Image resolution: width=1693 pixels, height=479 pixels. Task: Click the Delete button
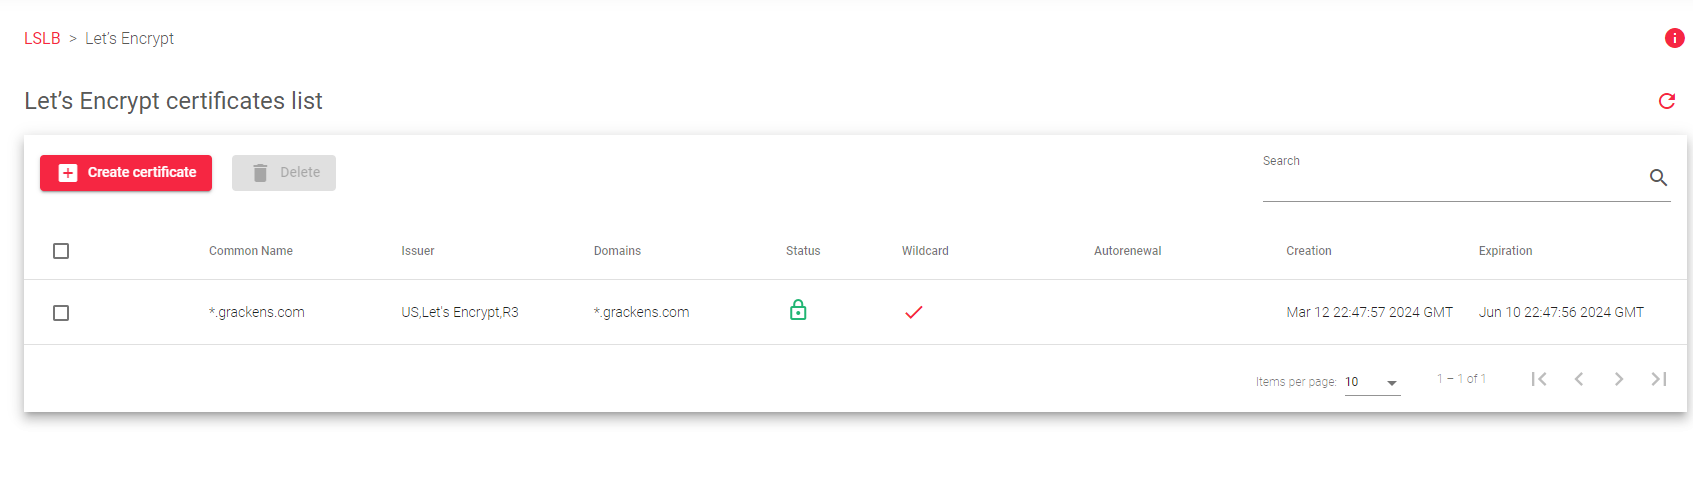pyautogui.click(x=284, y=173)
